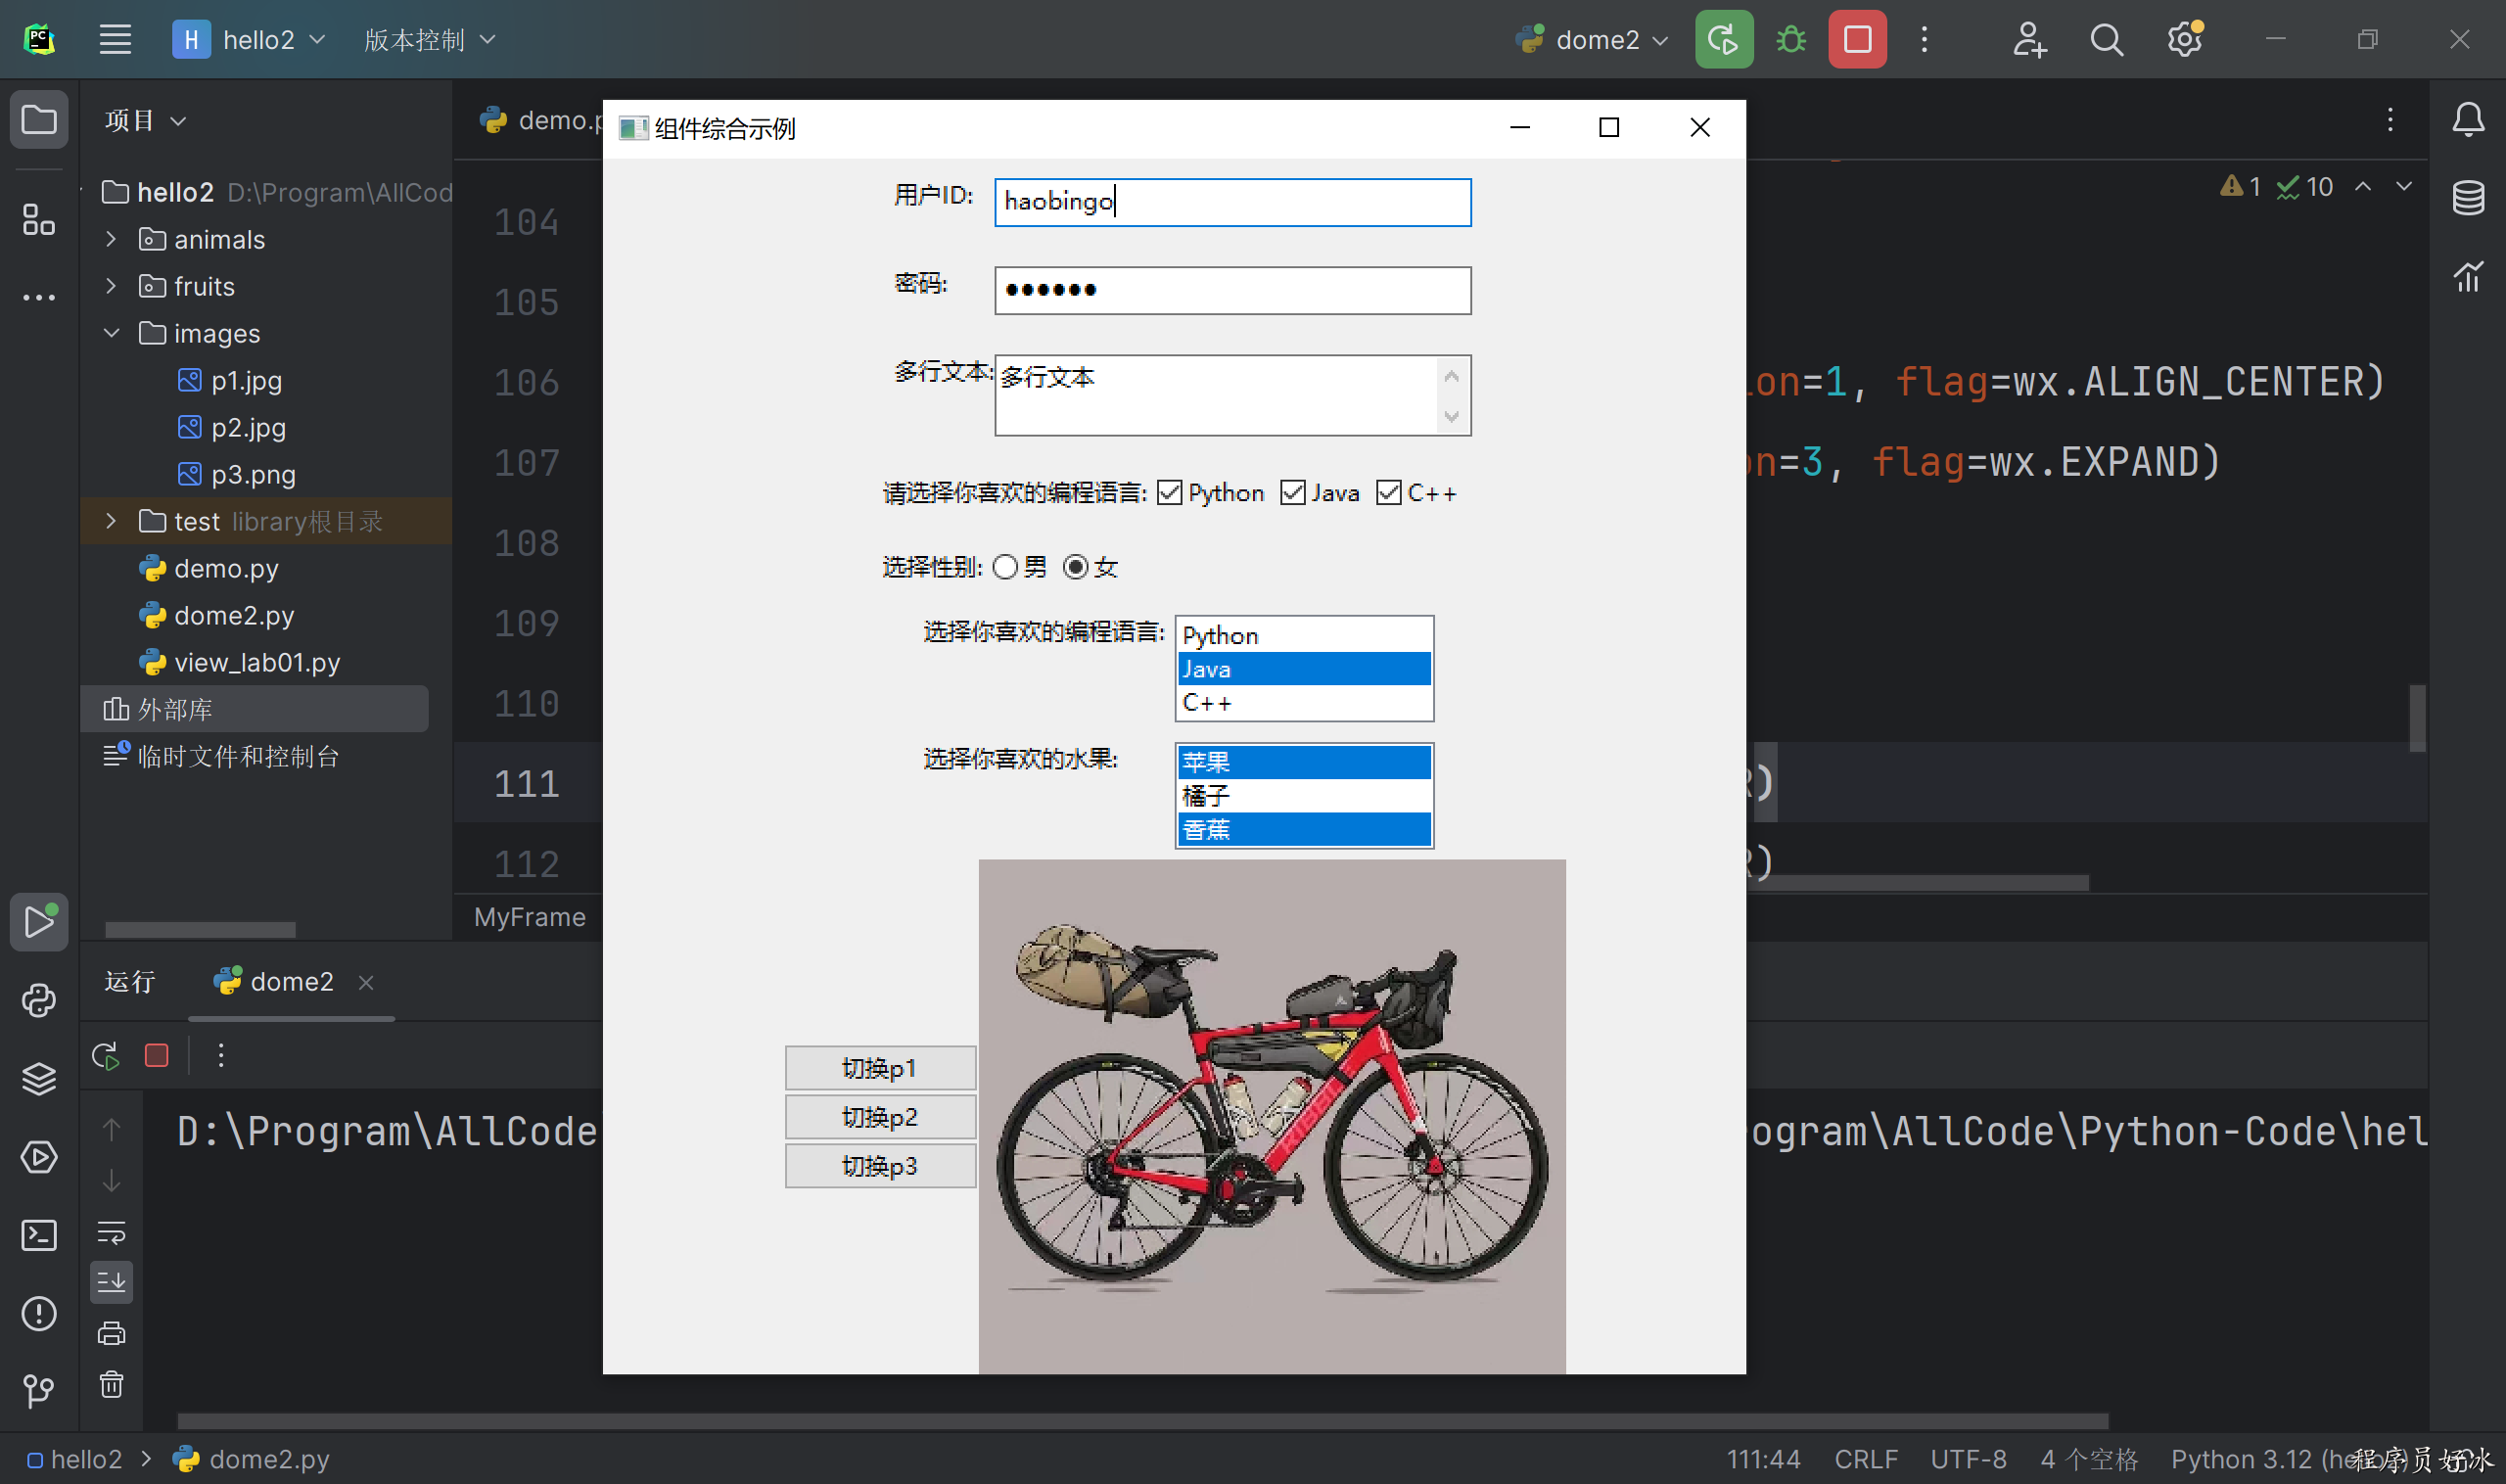The width and height of the screenshot is (2506, 1484).
Task: Switch to the dome2 run tab
Action: pos(290,982)
